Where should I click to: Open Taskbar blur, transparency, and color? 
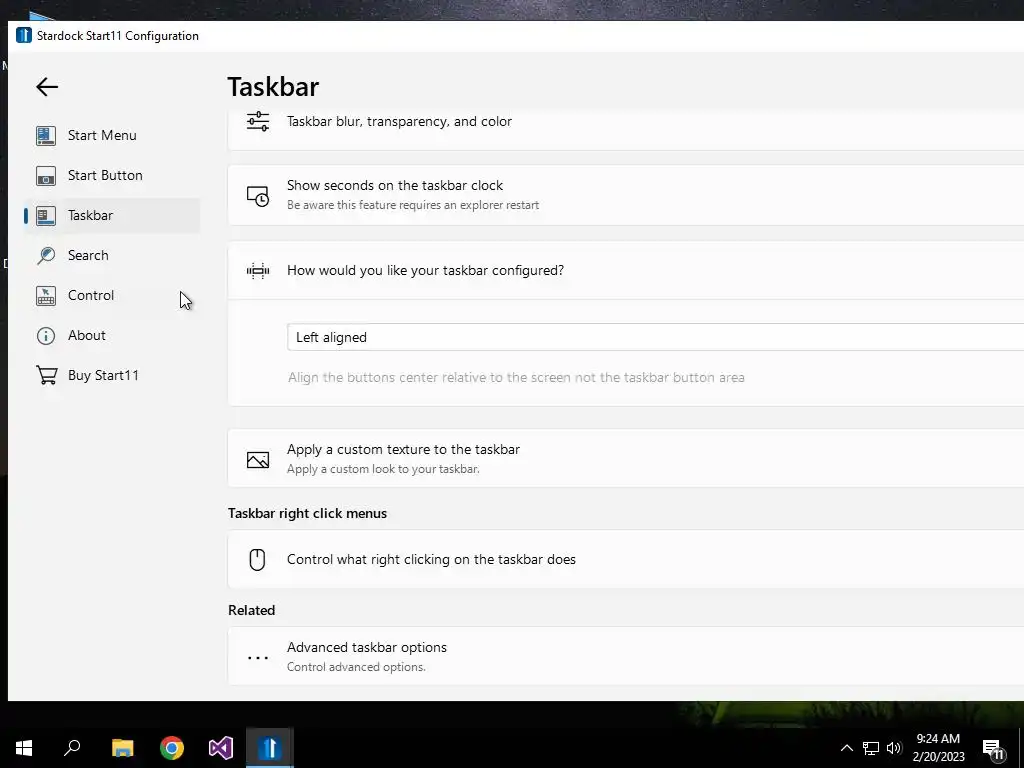[x=626, y=129]
